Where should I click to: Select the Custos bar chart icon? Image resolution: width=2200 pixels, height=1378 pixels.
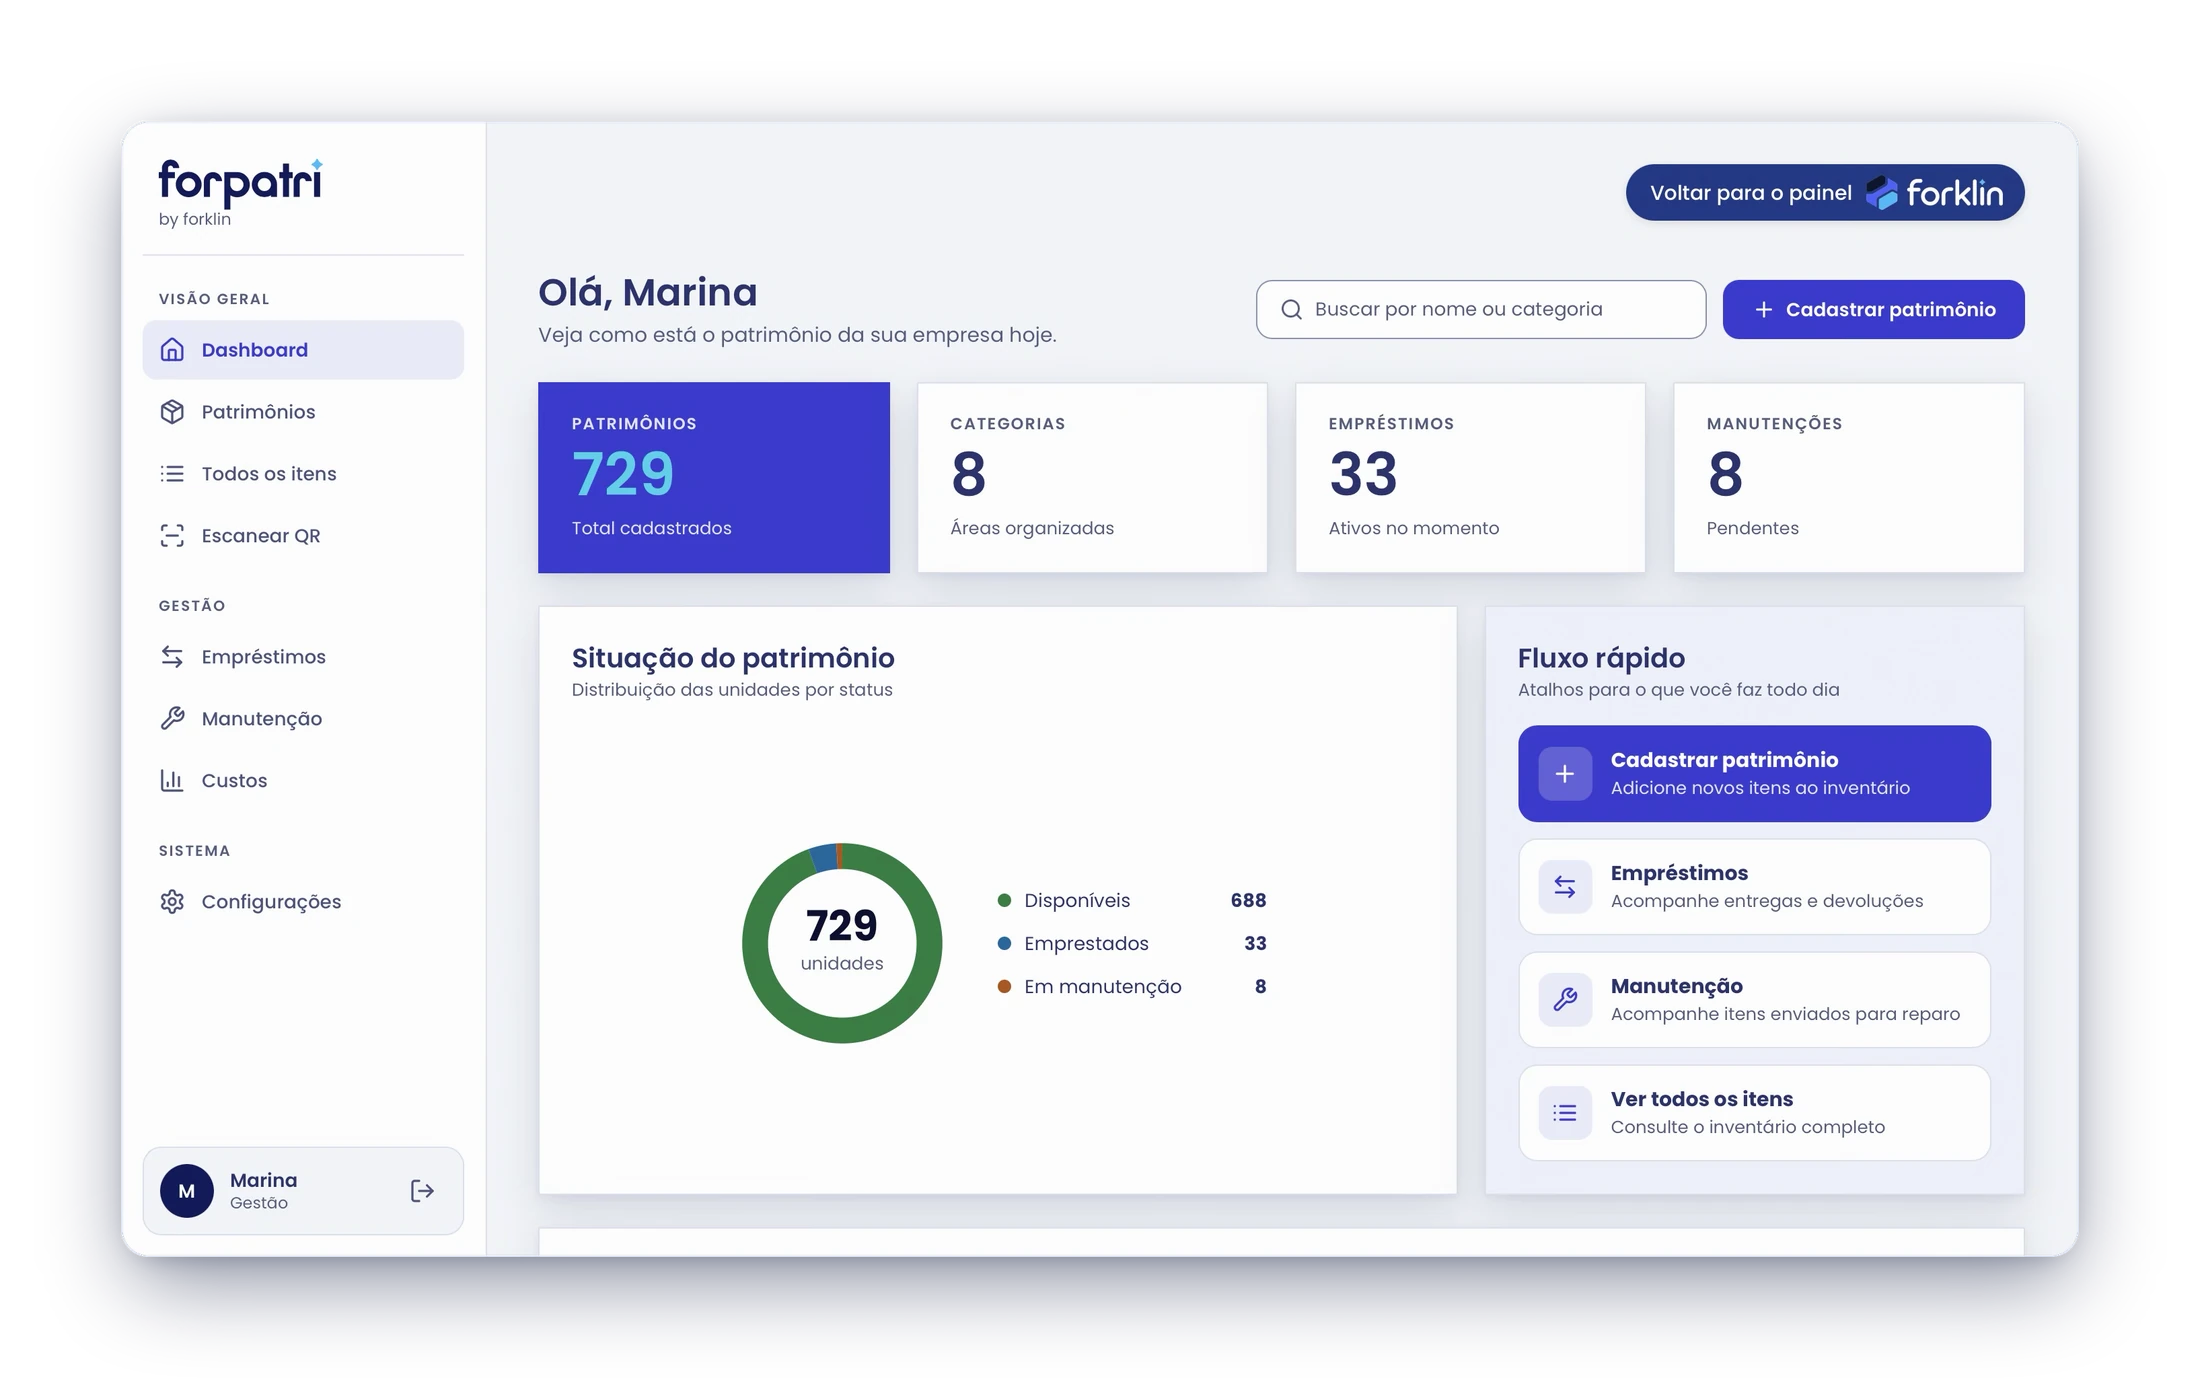[x=172, y=780]
